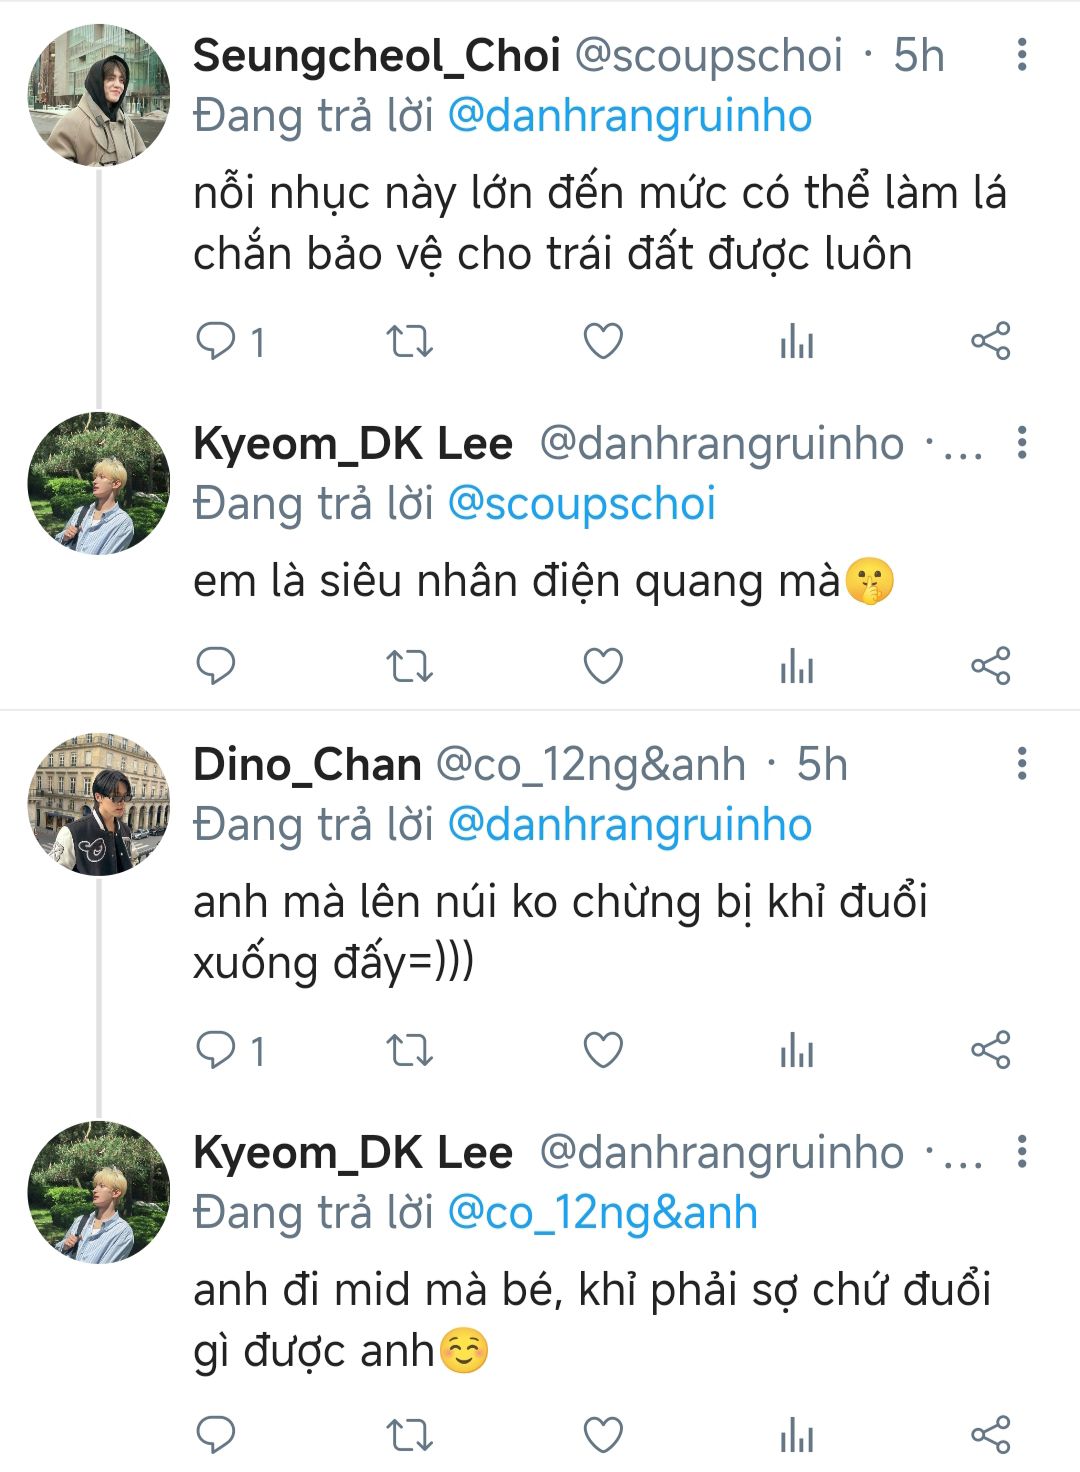Open more options on Seungcheol_Choi's tweet

[1021, 55]
